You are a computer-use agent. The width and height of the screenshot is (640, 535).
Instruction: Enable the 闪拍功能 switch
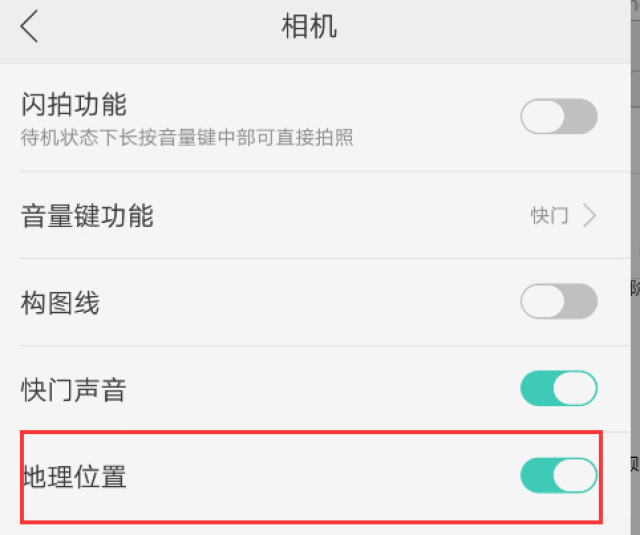(559, 117)
